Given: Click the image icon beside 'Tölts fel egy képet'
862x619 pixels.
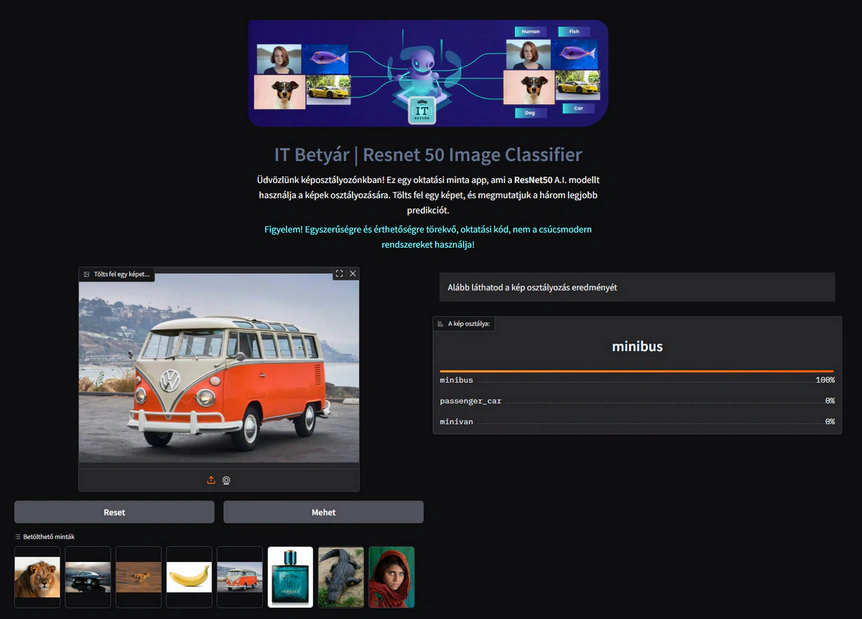Looking at the screenshot, I should (x=87, y=274).
